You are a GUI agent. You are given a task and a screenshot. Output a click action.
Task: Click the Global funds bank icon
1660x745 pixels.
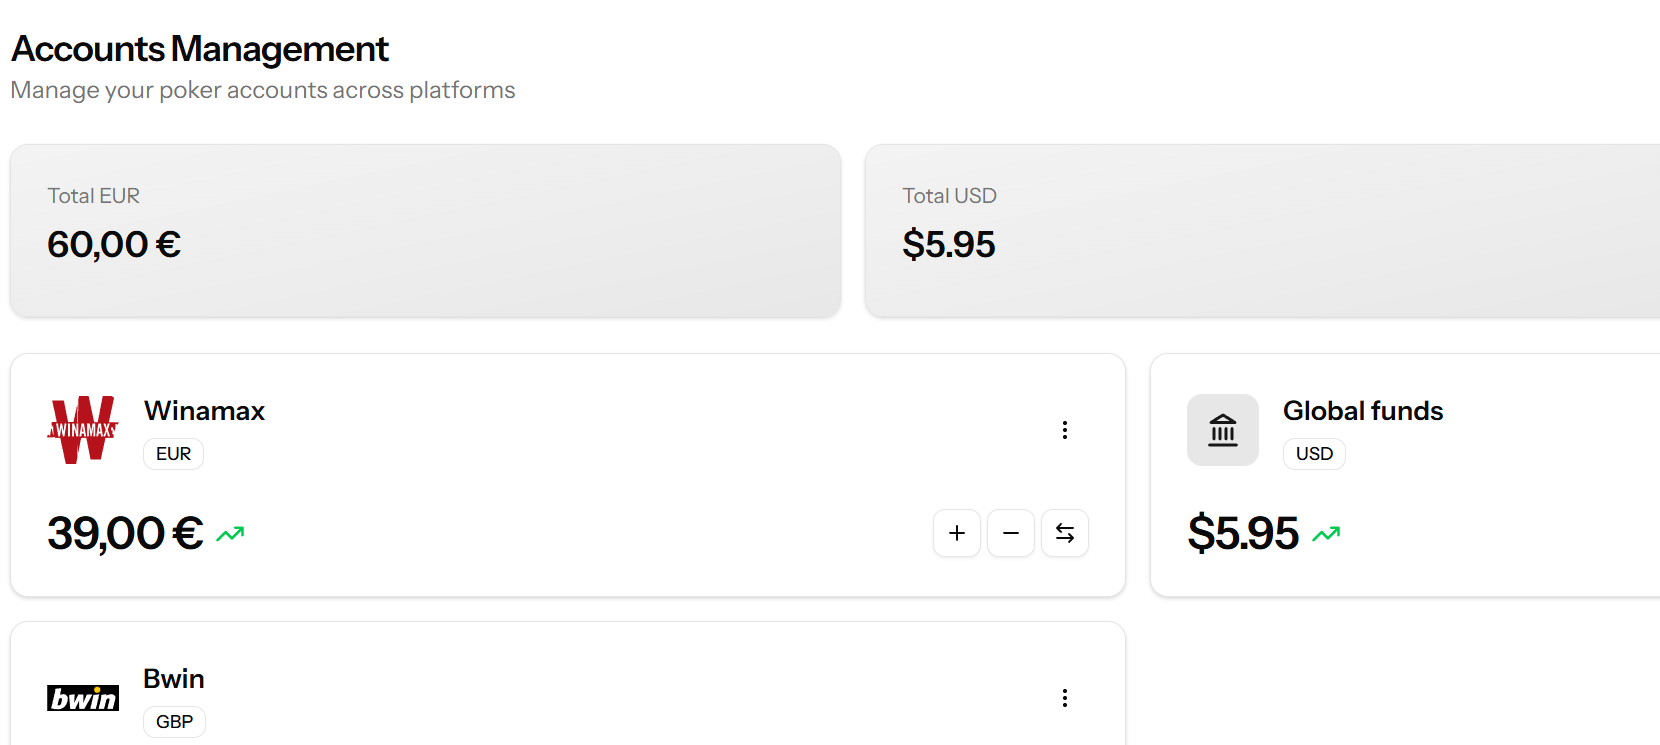1223,430
